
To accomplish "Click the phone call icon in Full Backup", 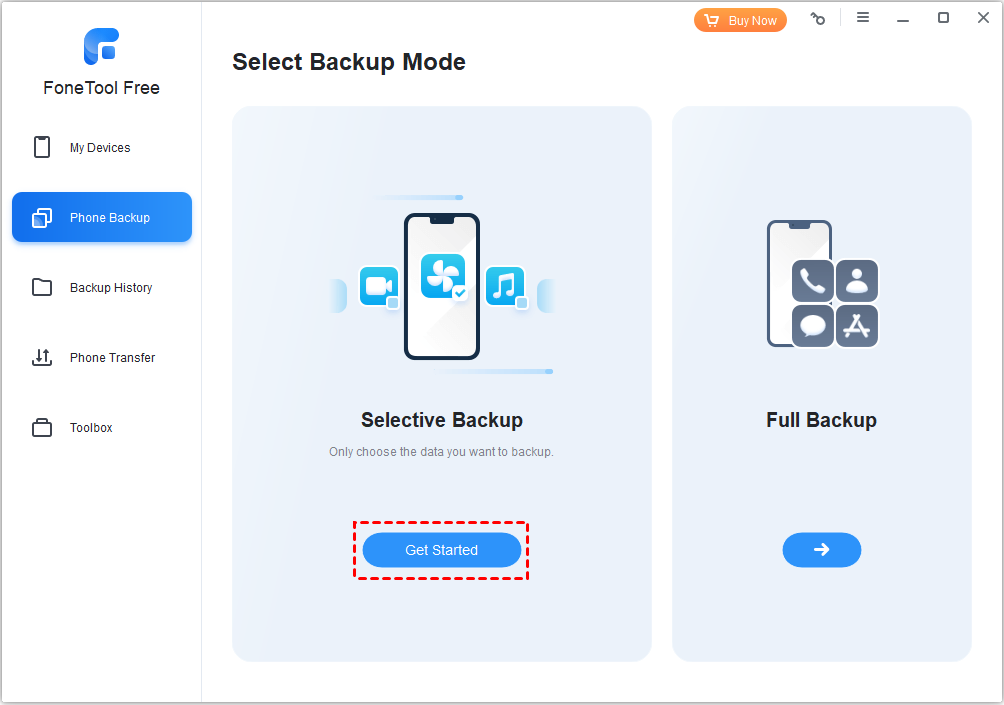I will coord(812,281).
